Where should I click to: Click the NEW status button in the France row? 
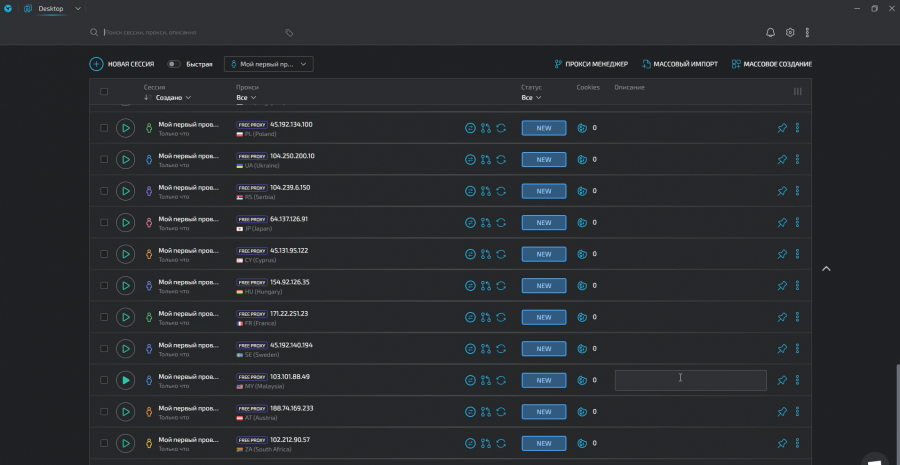544,317
